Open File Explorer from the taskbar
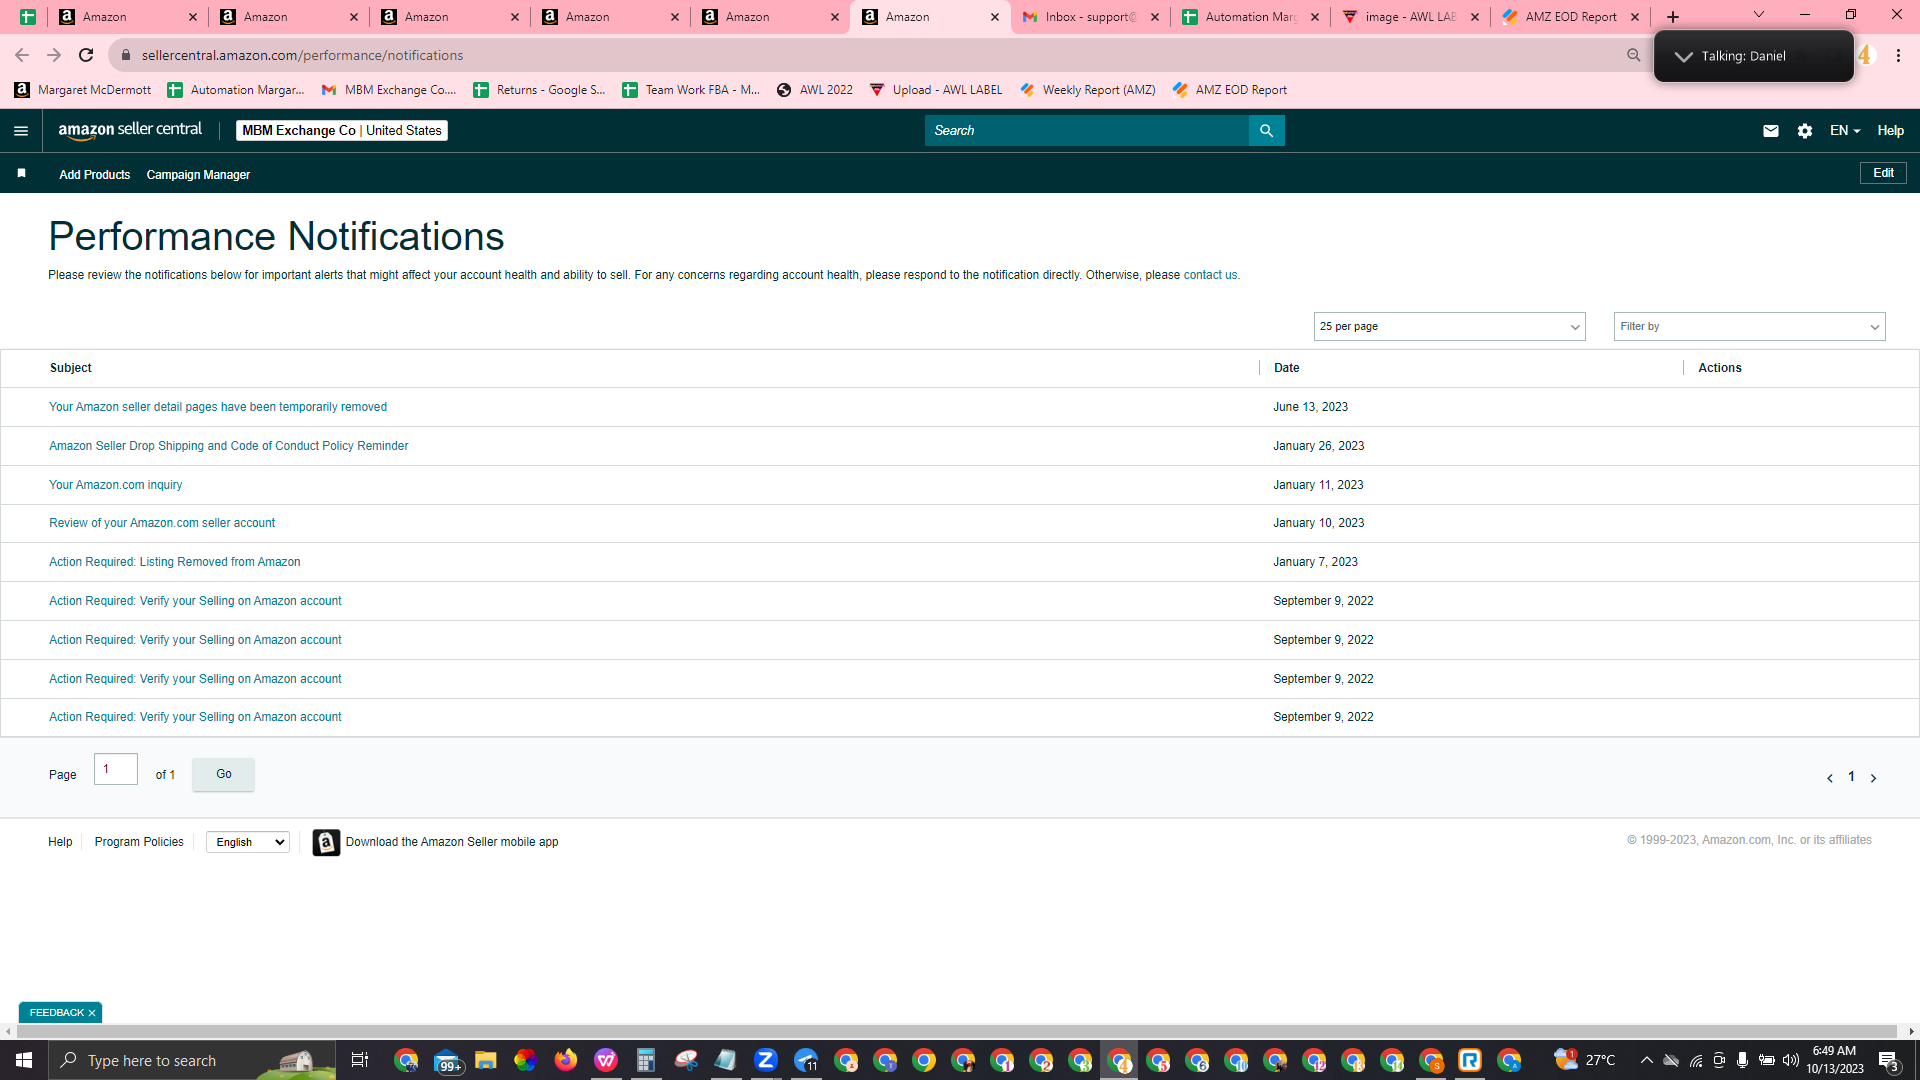Image resolution: width=1920 pixels, height=1080 pixels. [486, 1060]
